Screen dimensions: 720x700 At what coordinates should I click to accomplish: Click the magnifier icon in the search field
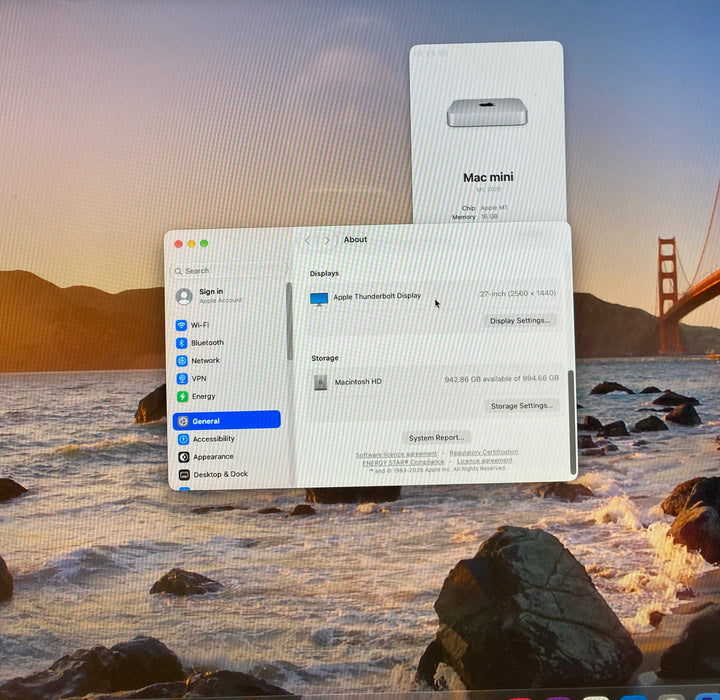click(178, 271)
